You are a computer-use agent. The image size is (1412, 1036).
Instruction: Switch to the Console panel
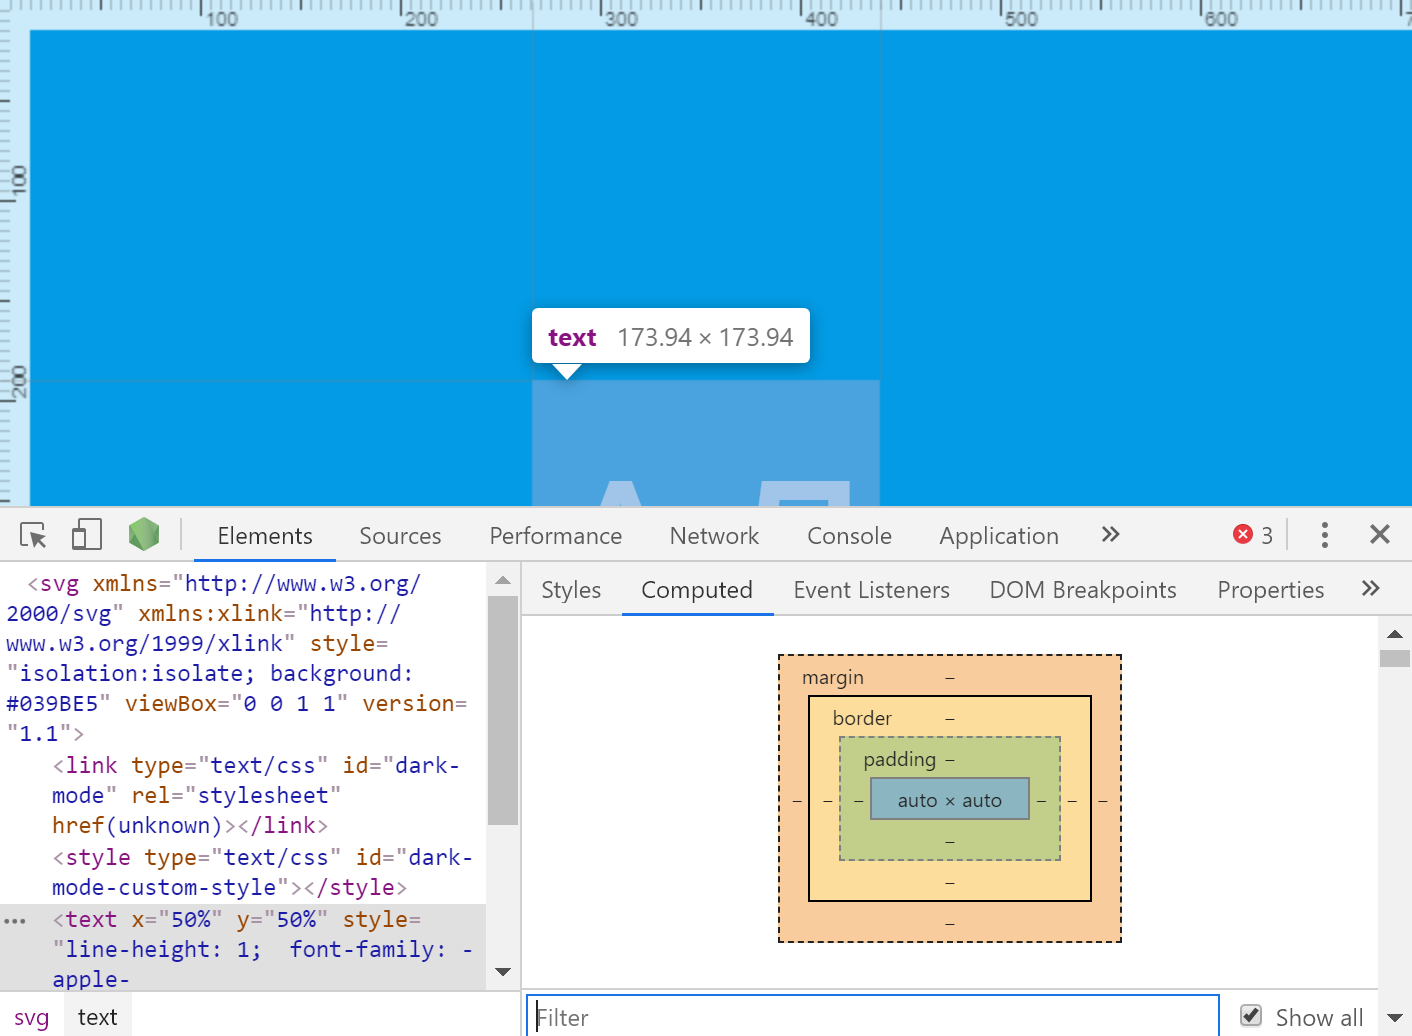[848, 536]
